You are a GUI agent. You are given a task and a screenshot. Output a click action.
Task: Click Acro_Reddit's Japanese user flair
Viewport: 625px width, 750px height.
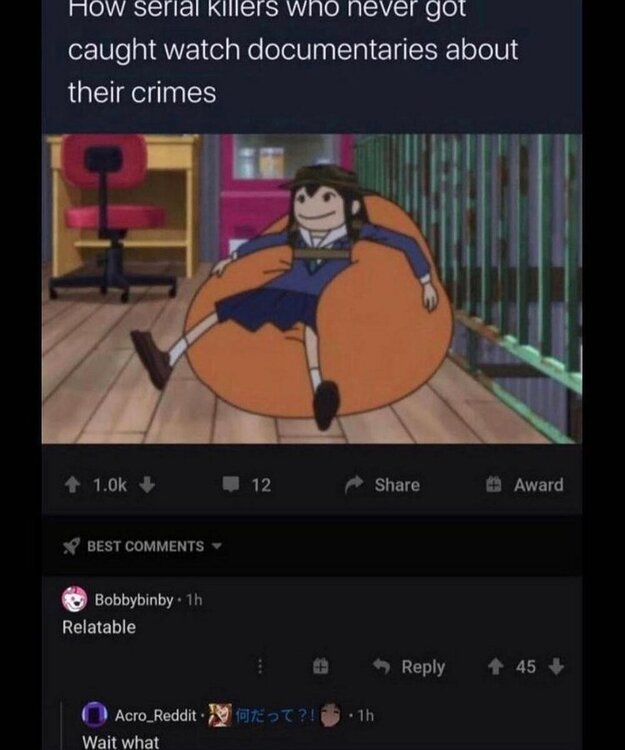pyautogui.click(x=275, y=716)
